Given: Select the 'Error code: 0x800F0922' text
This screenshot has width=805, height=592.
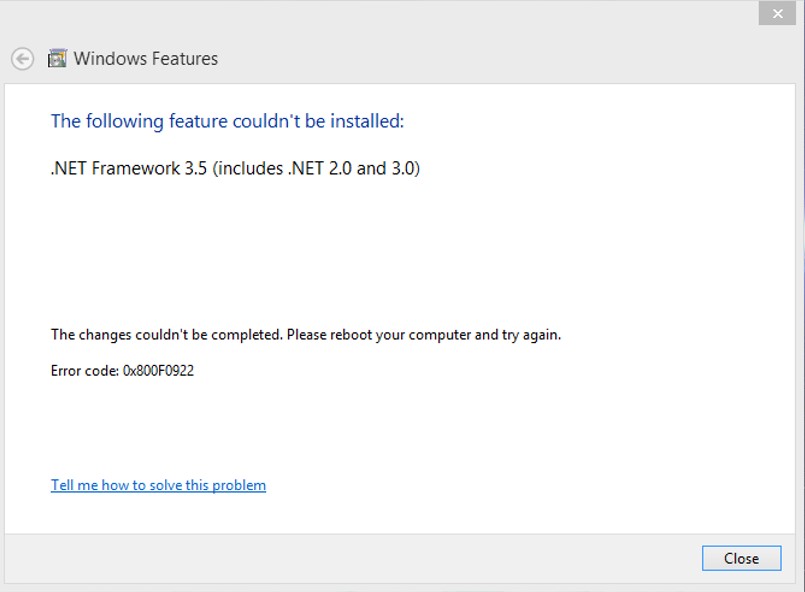Looking at the screenshot, I should (122, 371).
